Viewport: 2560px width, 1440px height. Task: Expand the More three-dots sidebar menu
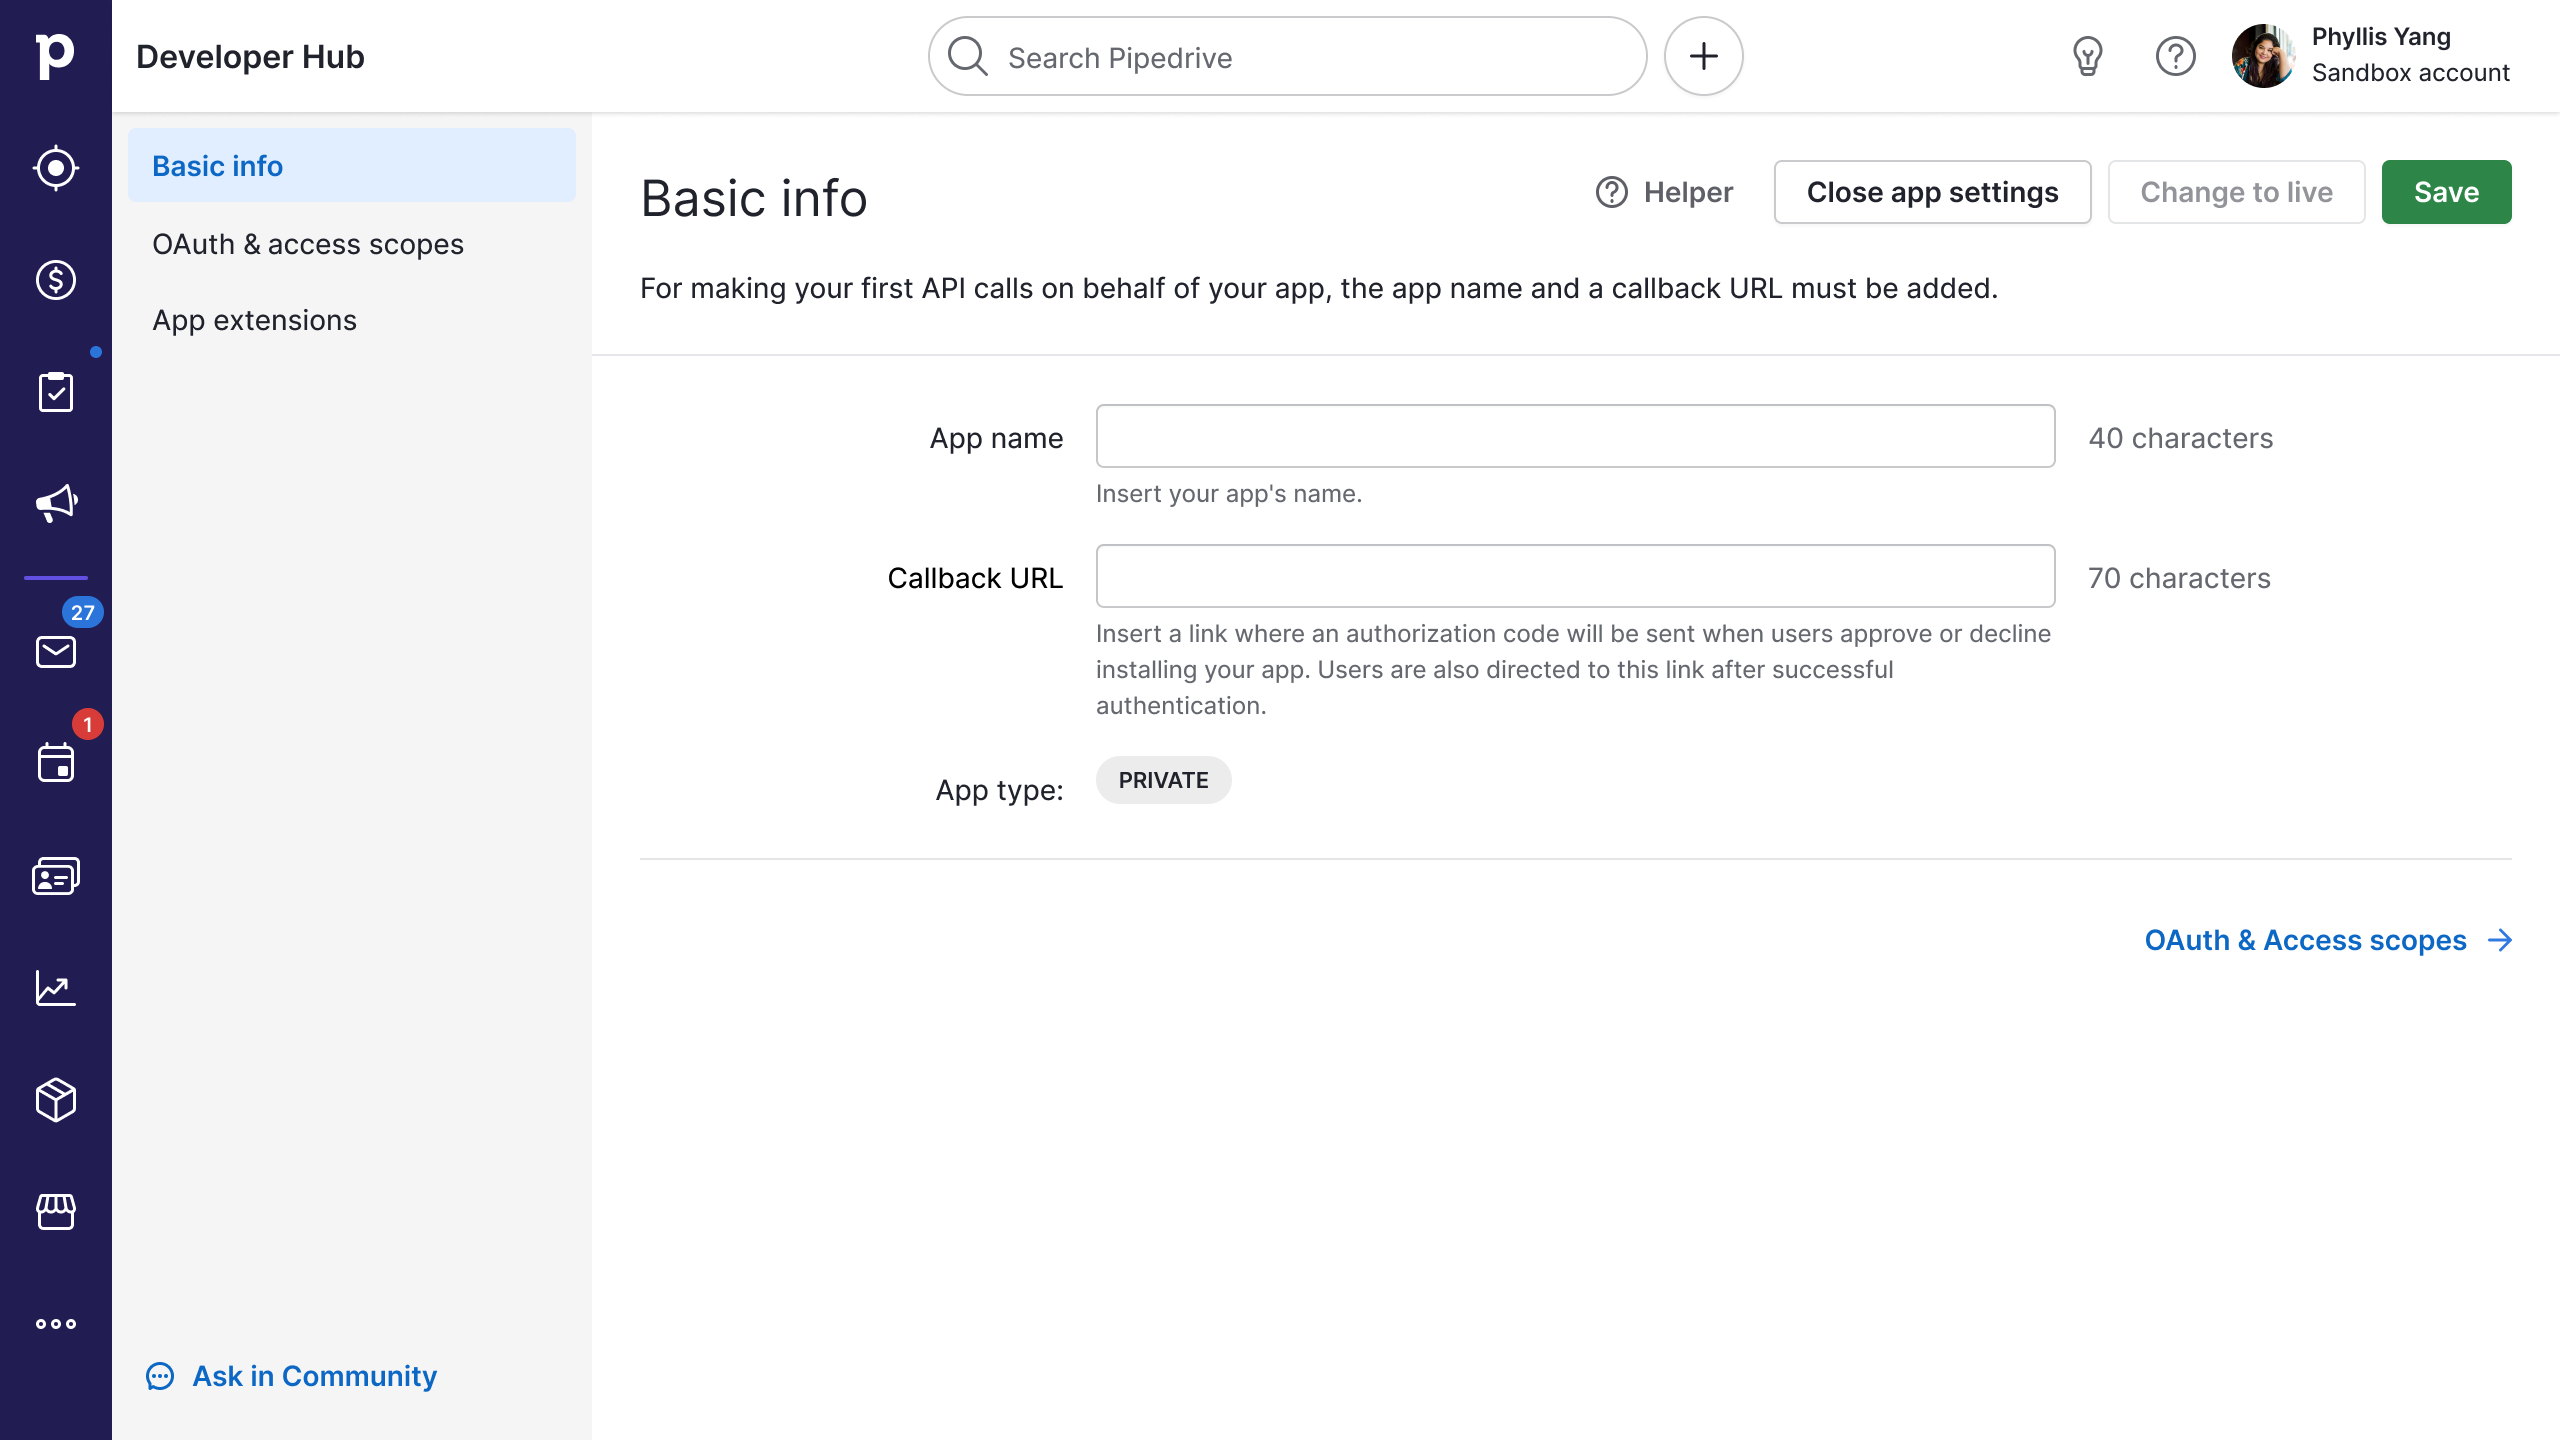56,1324
